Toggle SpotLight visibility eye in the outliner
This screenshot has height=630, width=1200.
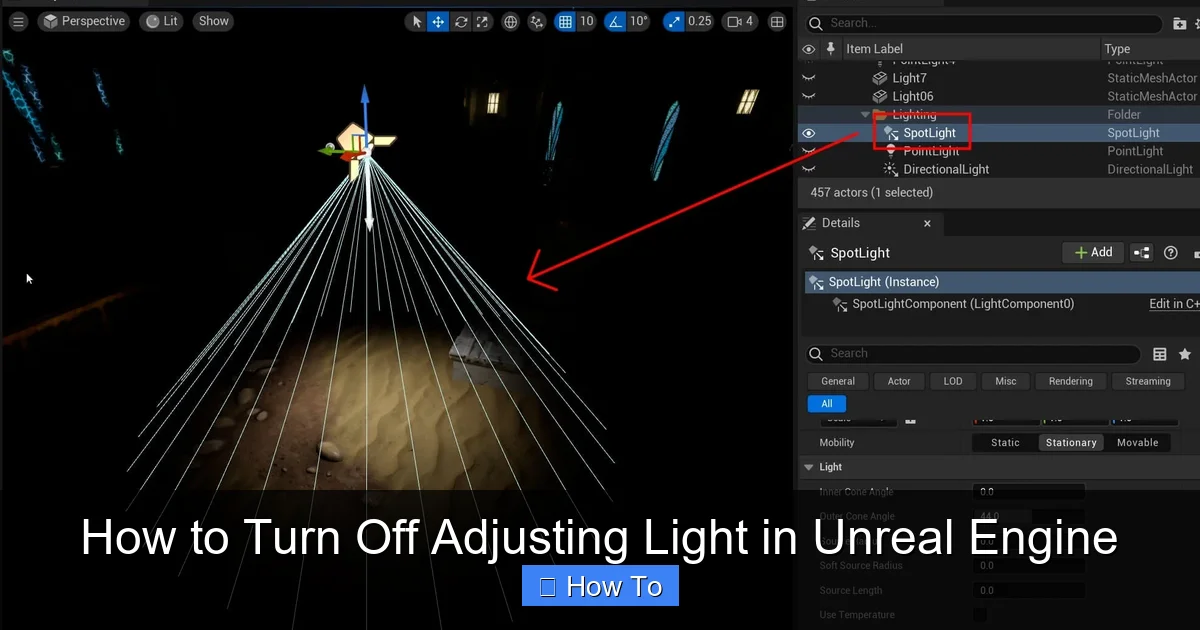pyautogui.click(x=808, y=132)
